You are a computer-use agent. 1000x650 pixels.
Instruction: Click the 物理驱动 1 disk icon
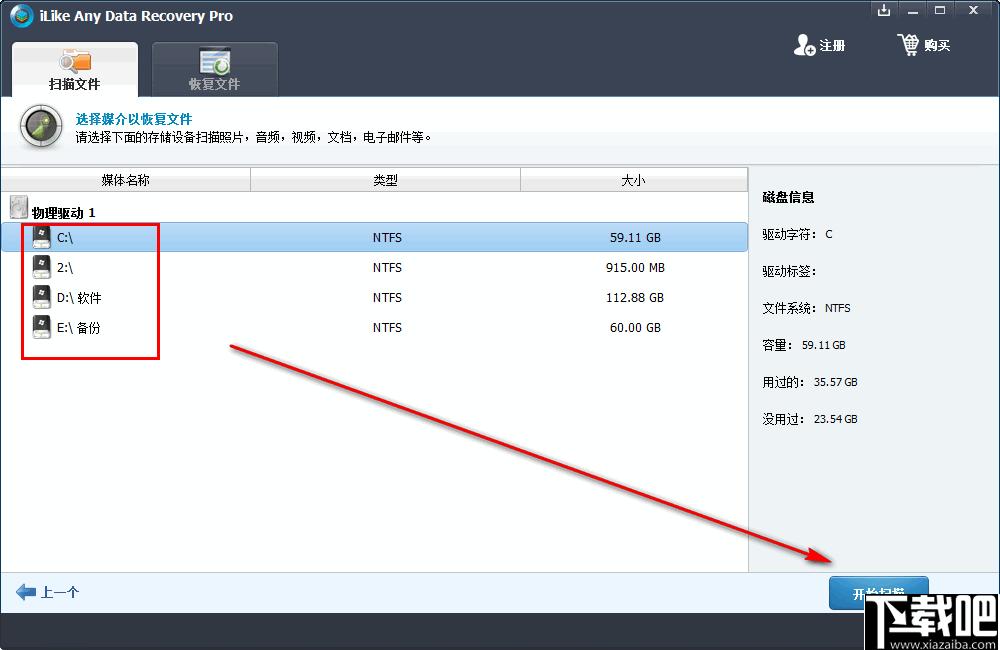(19, 207)
